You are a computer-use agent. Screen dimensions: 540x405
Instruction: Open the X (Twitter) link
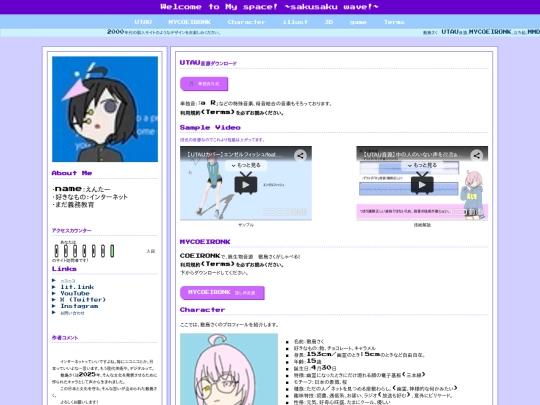[83, 300]
